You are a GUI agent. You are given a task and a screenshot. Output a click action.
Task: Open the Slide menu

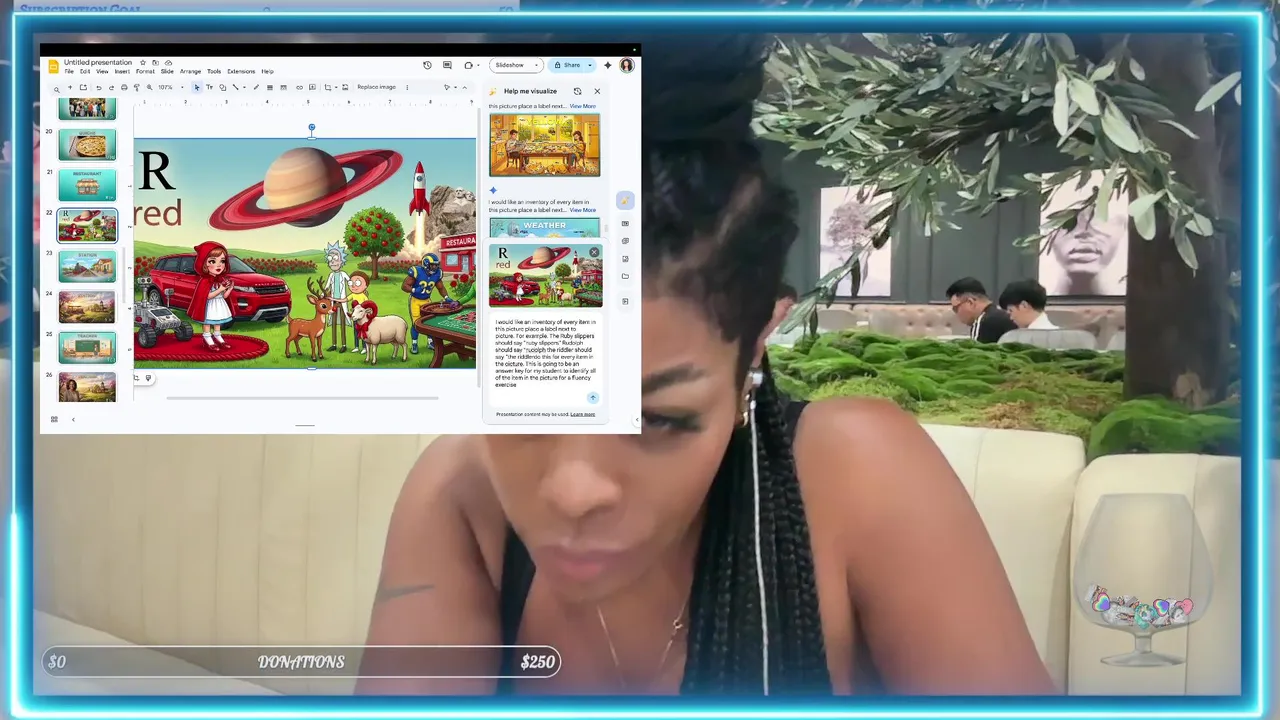(x=167, y=71)
